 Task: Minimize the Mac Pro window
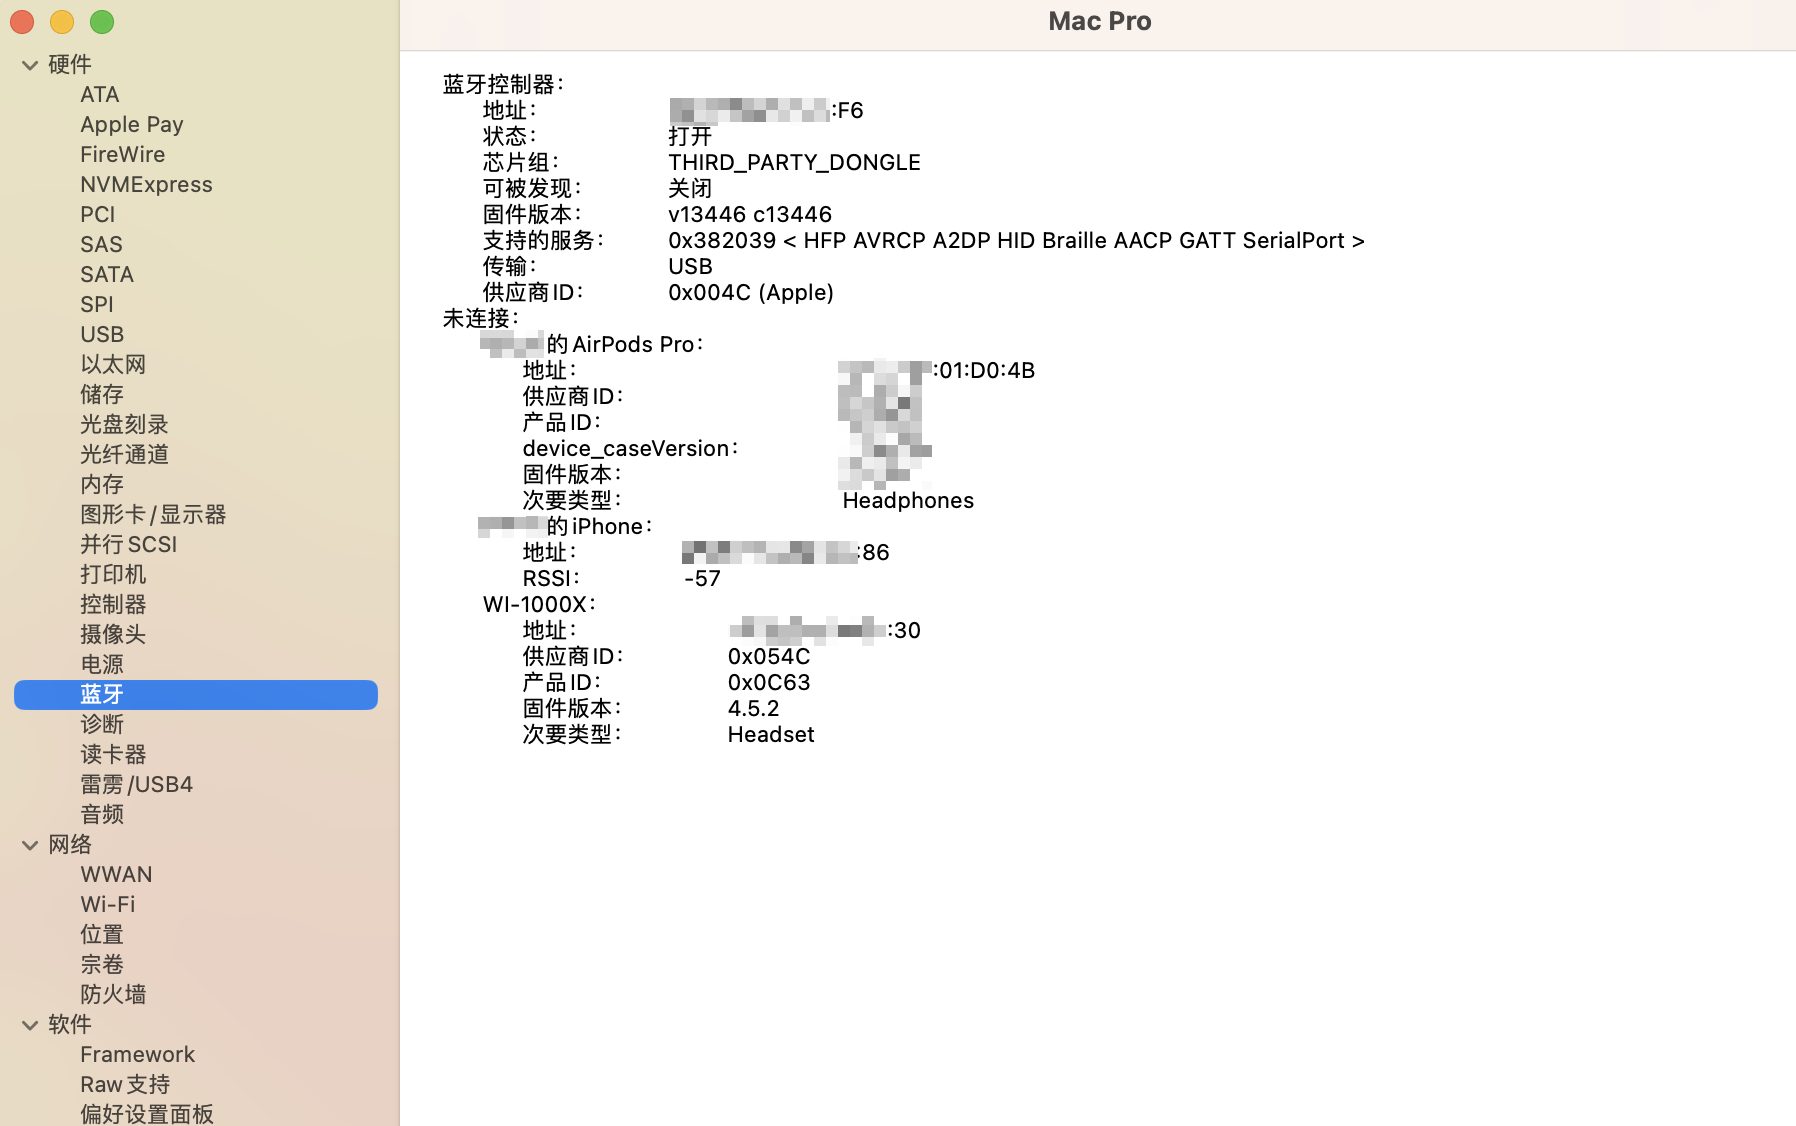point(61,21)
